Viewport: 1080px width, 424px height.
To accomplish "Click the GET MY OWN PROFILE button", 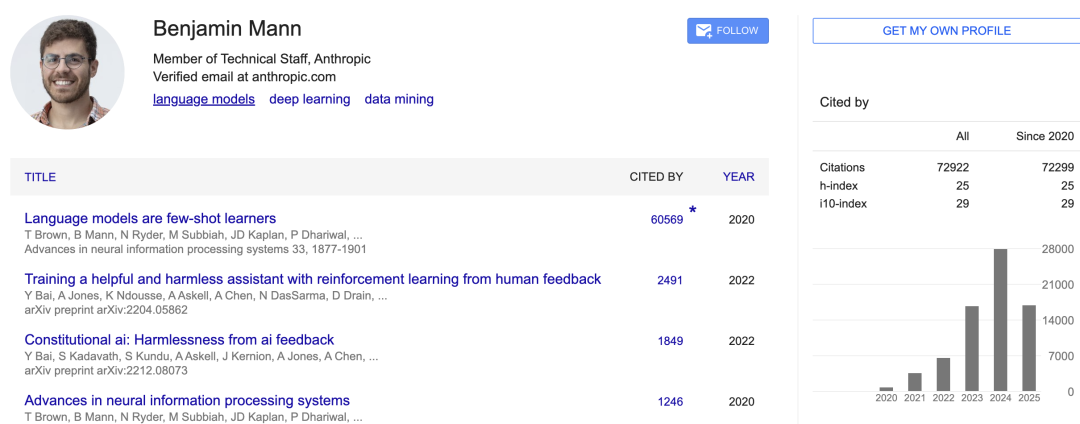I will tap(946, 31).
